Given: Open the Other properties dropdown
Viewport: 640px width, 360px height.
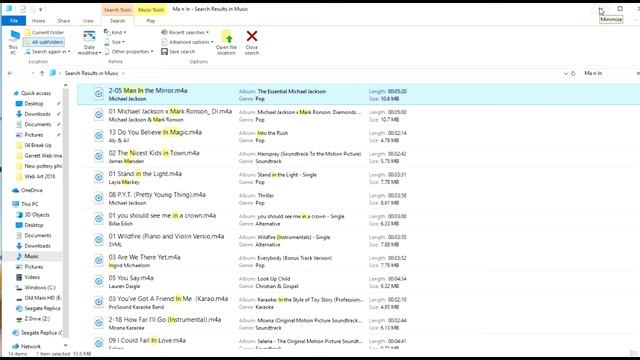Looking at the screenshot, I should (x=129, y=52).
